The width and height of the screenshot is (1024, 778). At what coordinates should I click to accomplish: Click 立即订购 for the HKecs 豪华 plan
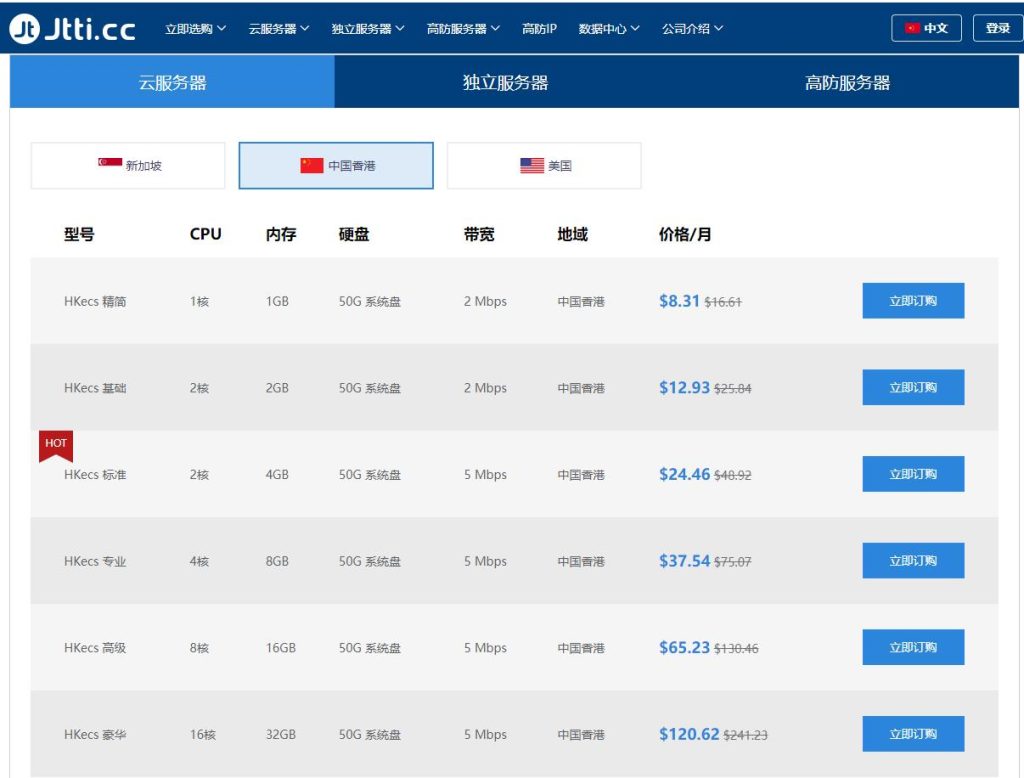pos(912,734)
